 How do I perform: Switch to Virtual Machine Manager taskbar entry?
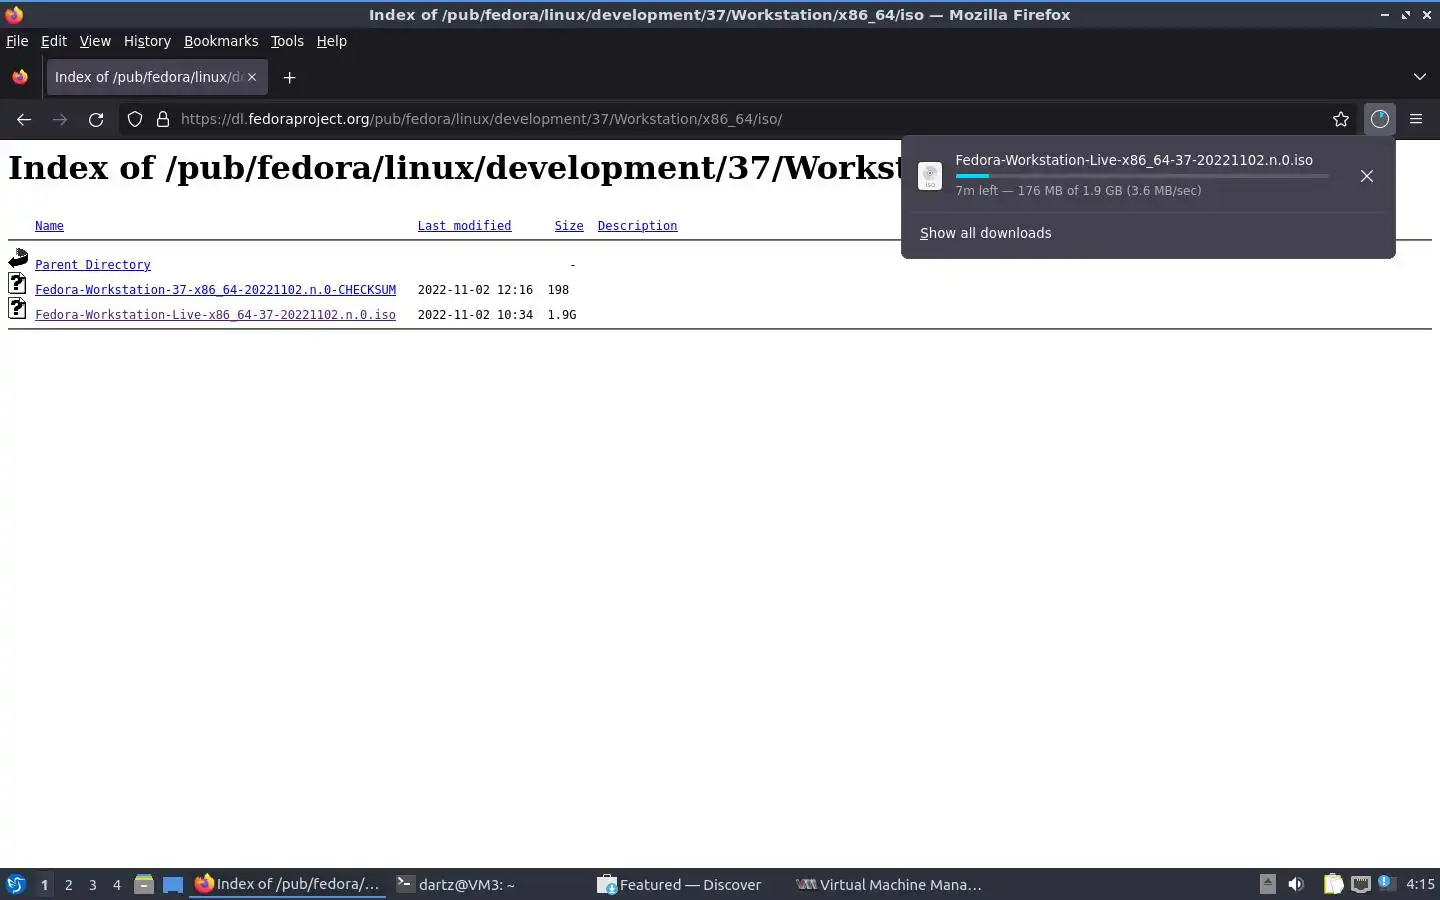889,884
